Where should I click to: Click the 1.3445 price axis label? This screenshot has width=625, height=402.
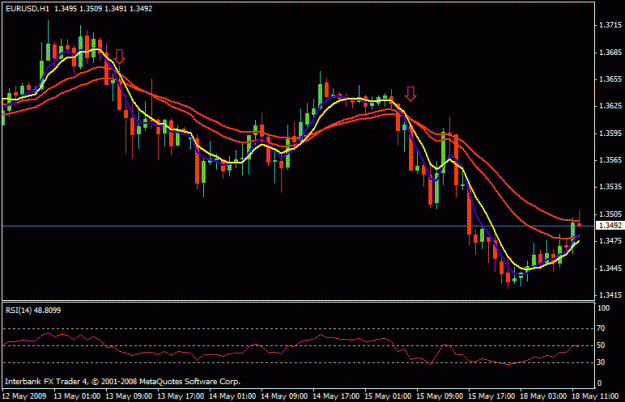point(610,268)
